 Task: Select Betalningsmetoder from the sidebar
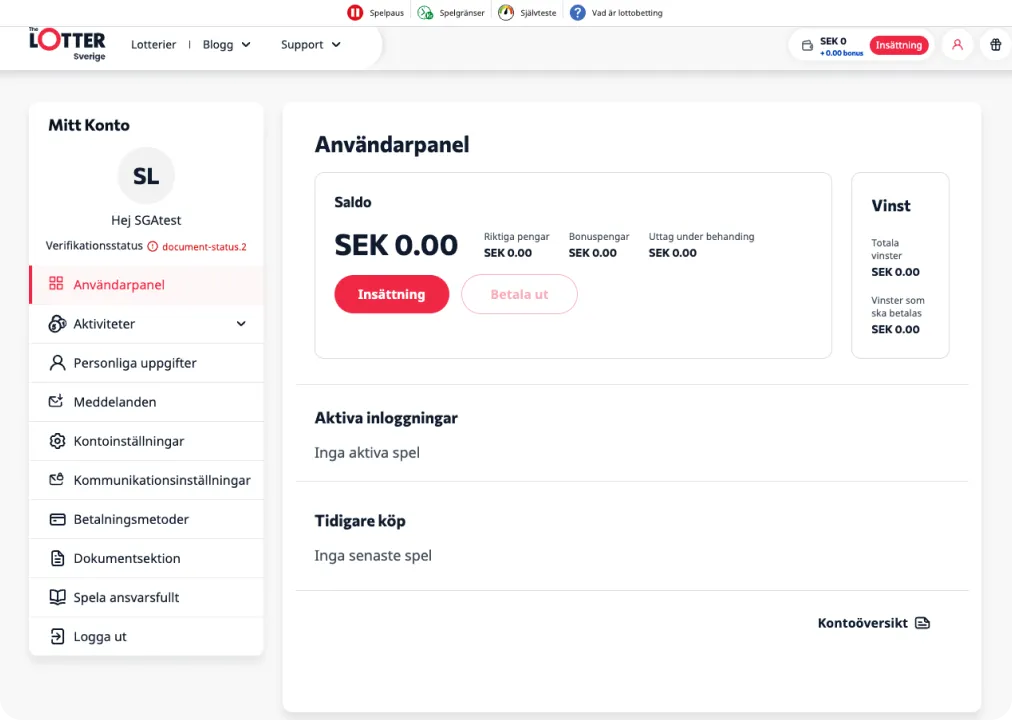coord(130,519)
